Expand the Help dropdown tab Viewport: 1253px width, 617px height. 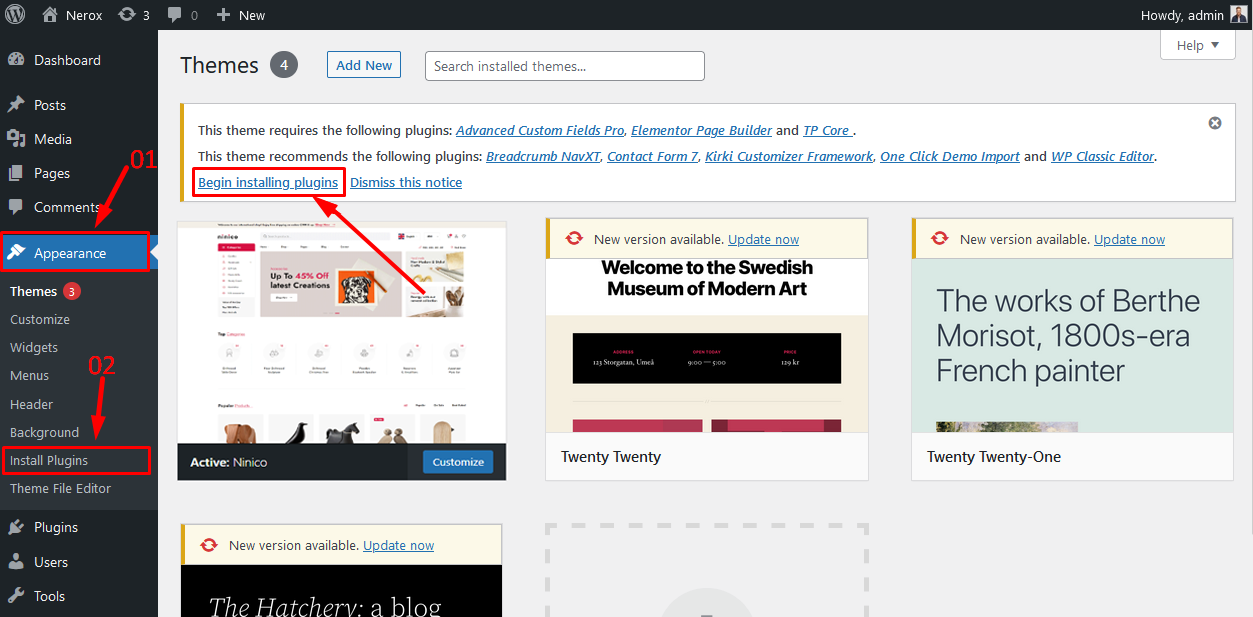click(1198, 45)
